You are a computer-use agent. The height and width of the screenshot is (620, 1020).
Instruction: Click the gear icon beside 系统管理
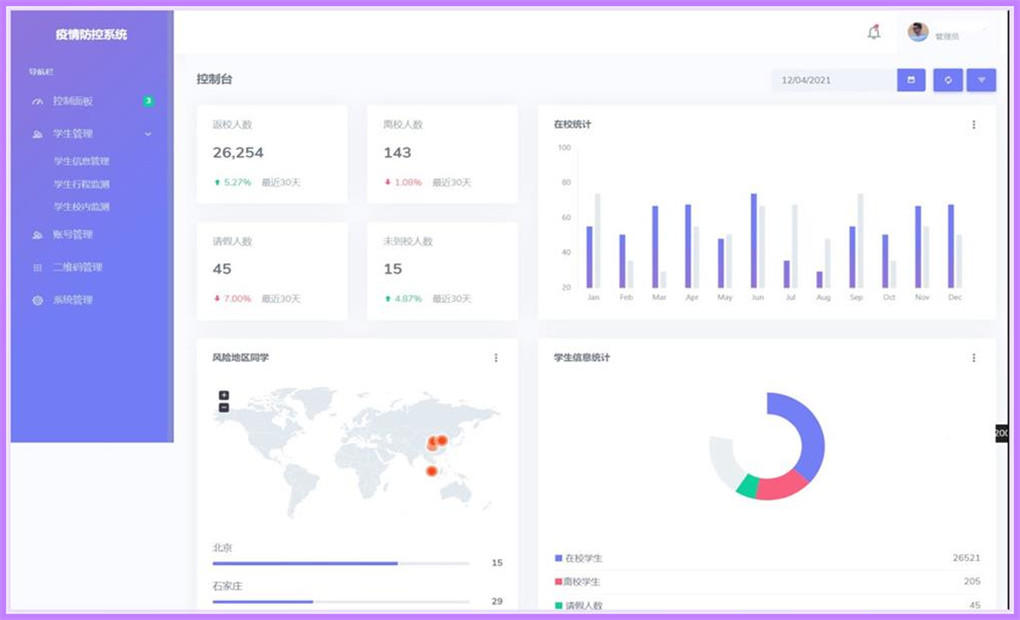pyautogui.click(x=37, y=300)
